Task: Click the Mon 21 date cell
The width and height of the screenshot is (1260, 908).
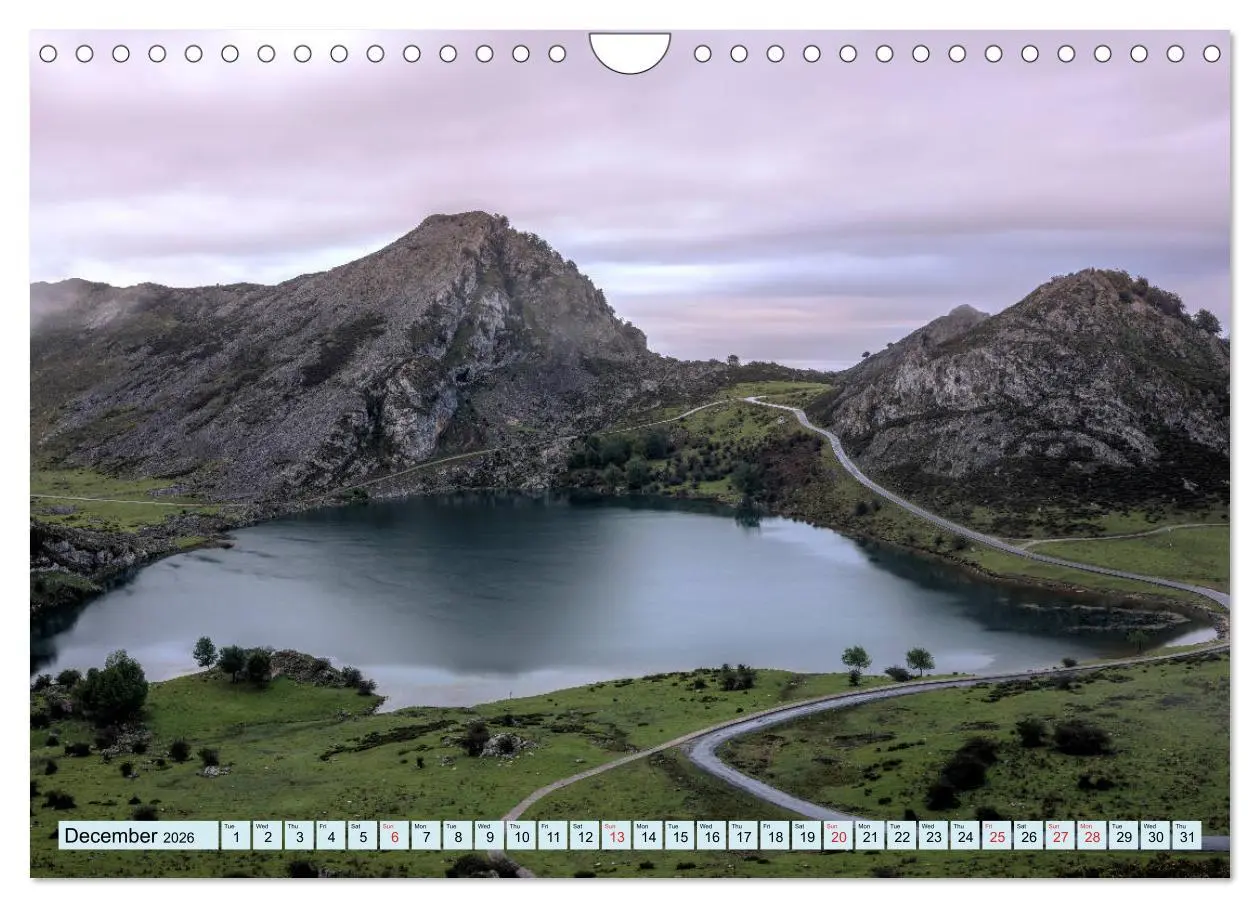Action: [x=870, y=836]
